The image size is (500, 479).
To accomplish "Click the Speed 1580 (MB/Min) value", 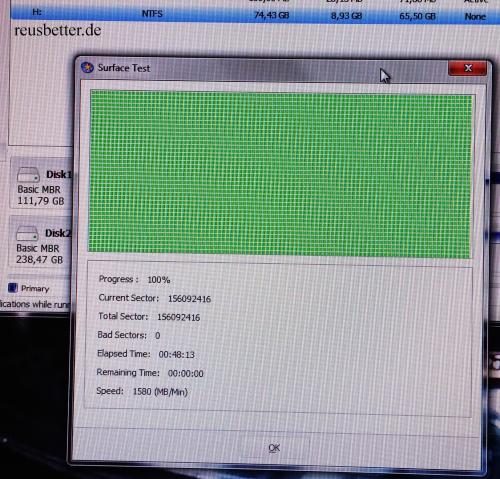I will pos(160,392).
